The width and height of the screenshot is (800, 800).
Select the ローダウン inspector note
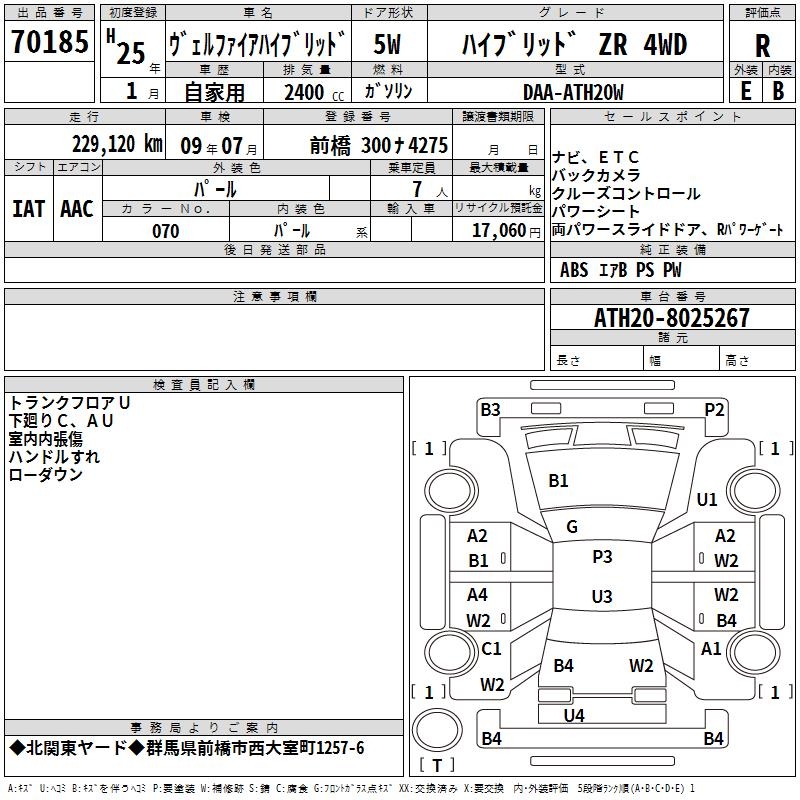pos(46,475)
